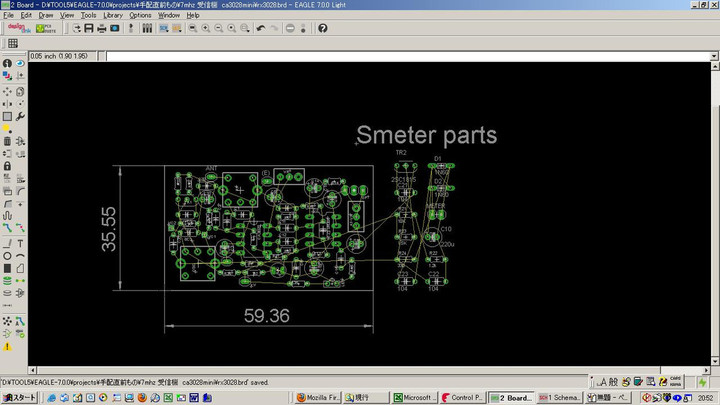
Task: Click the Stop command icon
Action: 290,28
